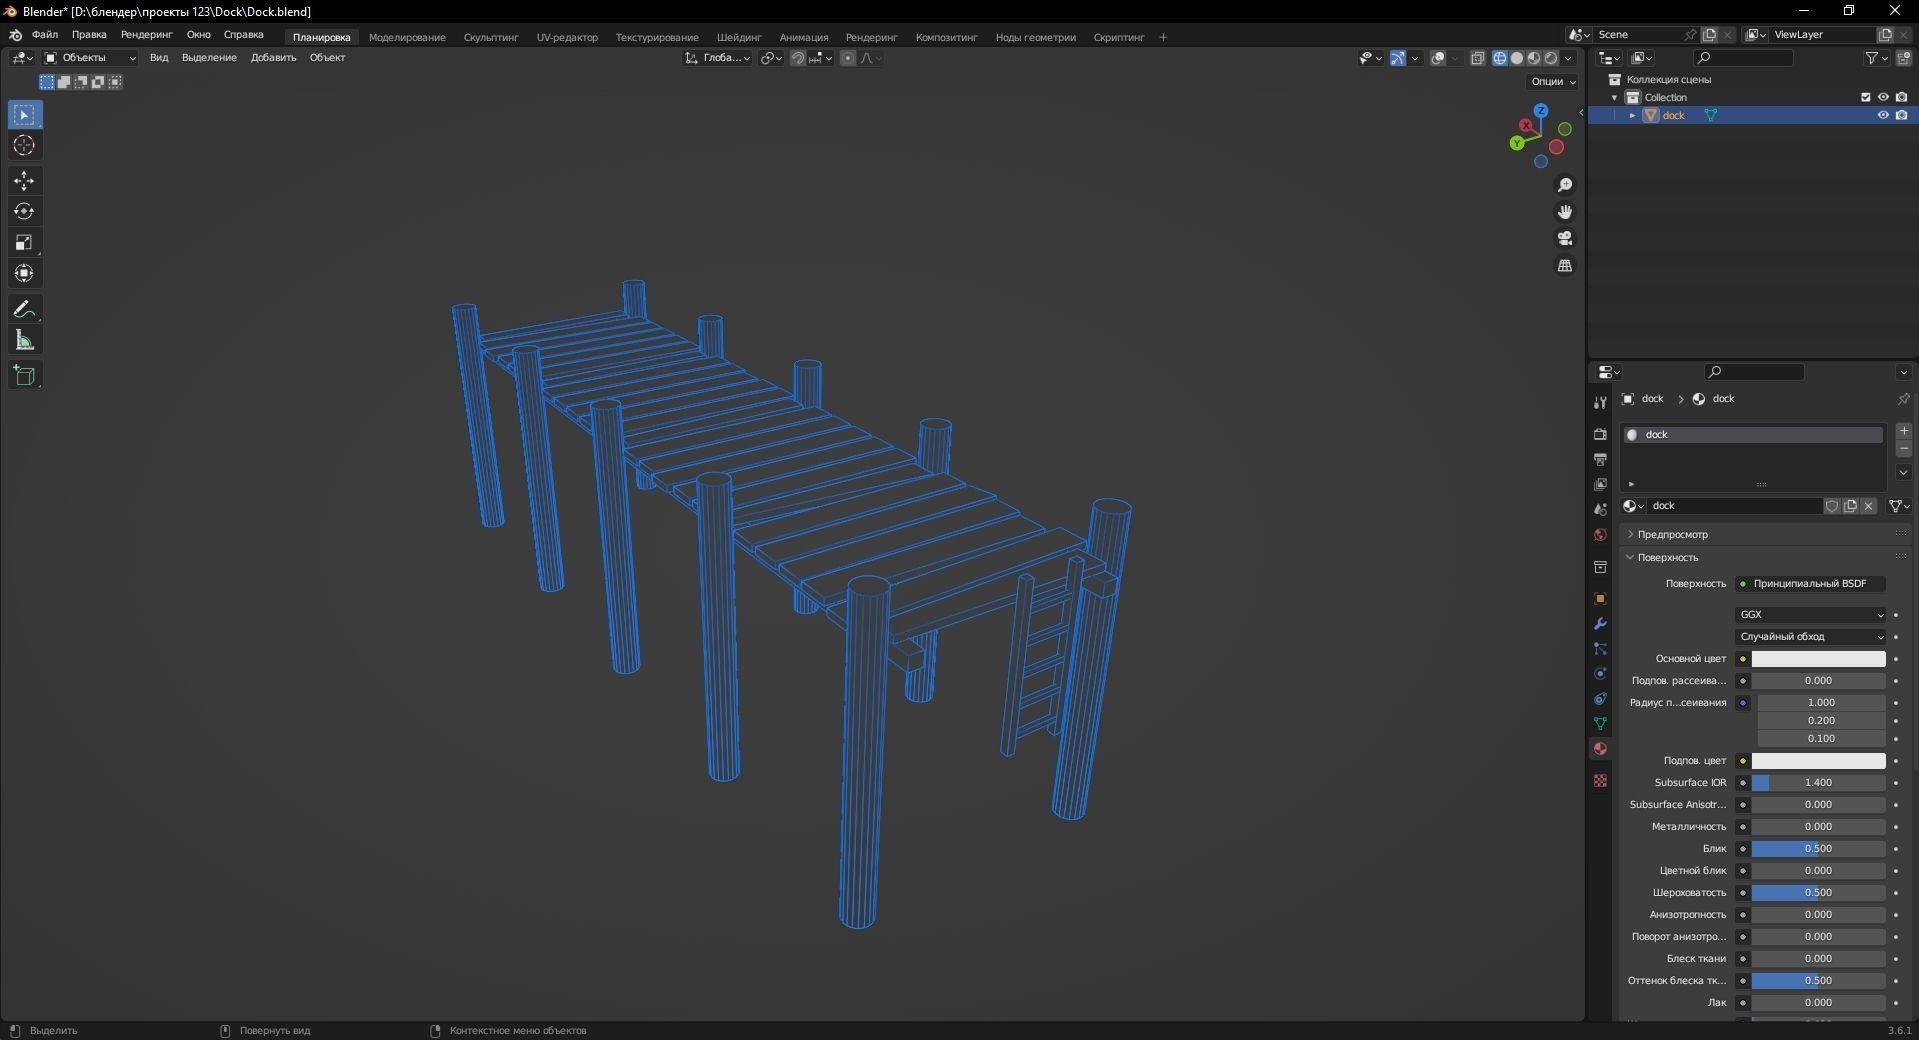Disable dock object in renders camera icon

1901,115
